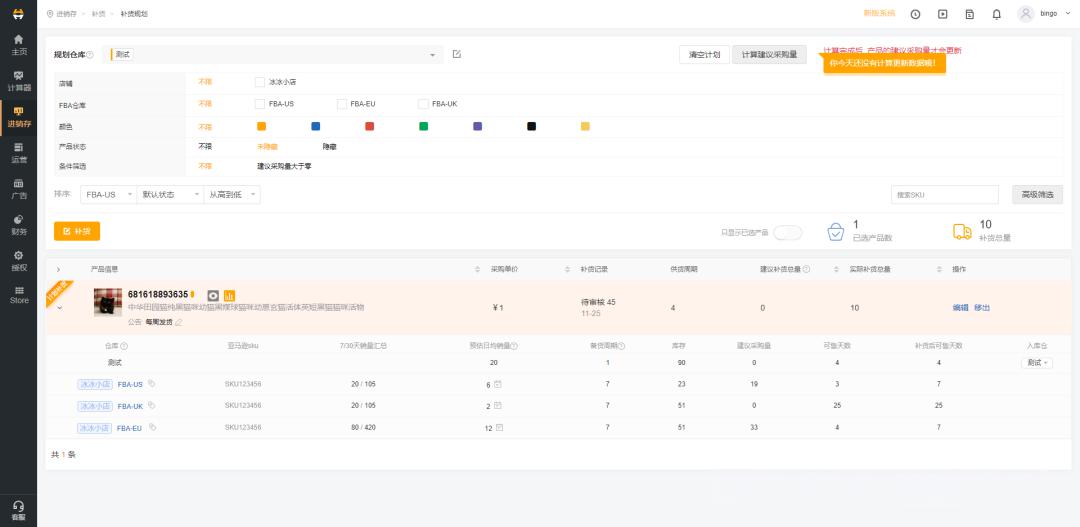The height and width of the screenshot is (527, 1080).
Task: Click the 清空计划 button
Action: 703,55
